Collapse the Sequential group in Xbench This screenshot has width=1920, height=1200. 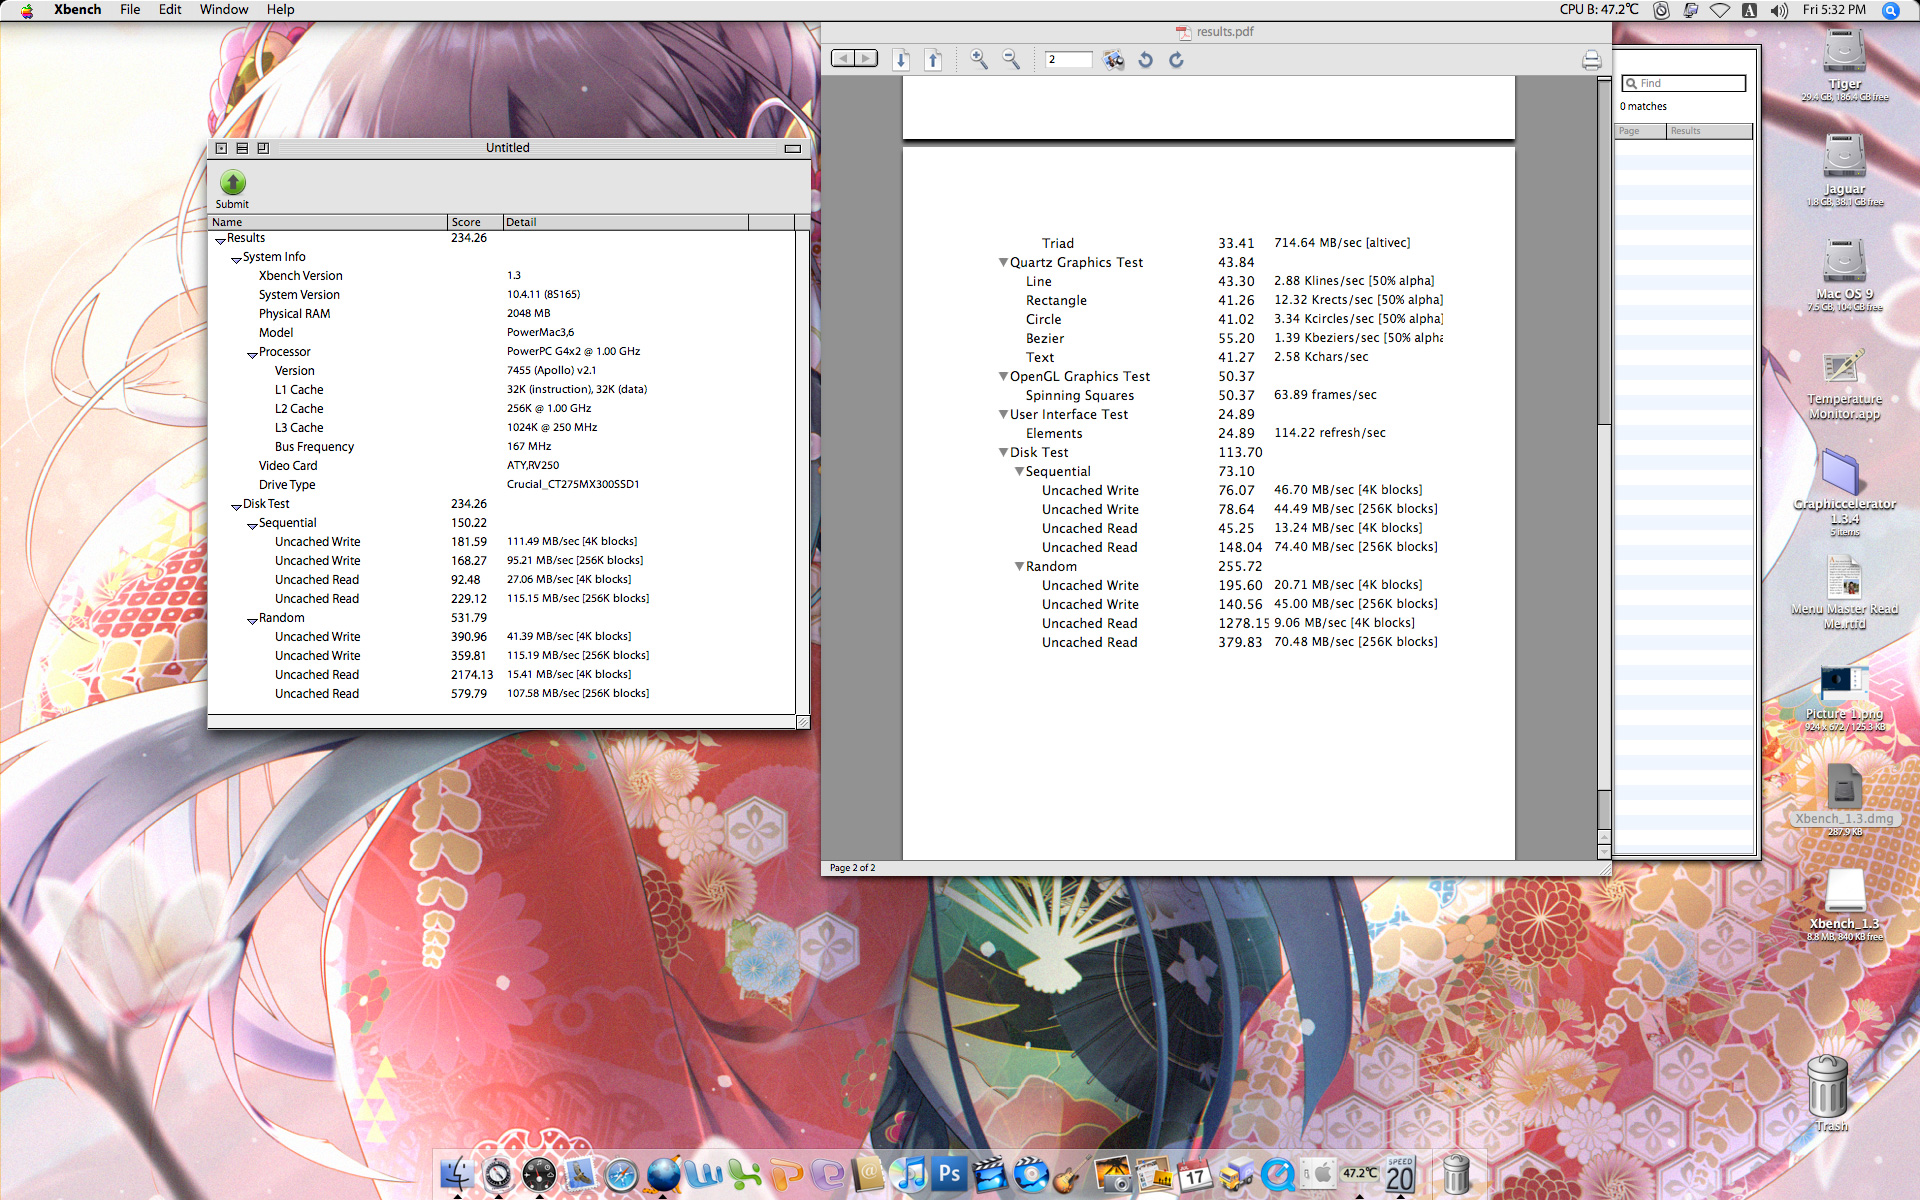252,525
